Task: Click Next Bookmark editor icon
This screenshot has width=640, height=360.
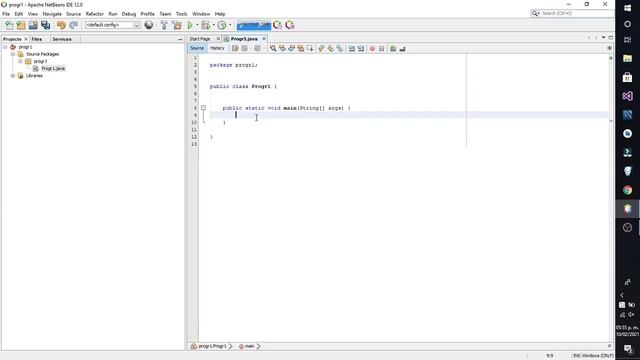Action: (331, 49)
